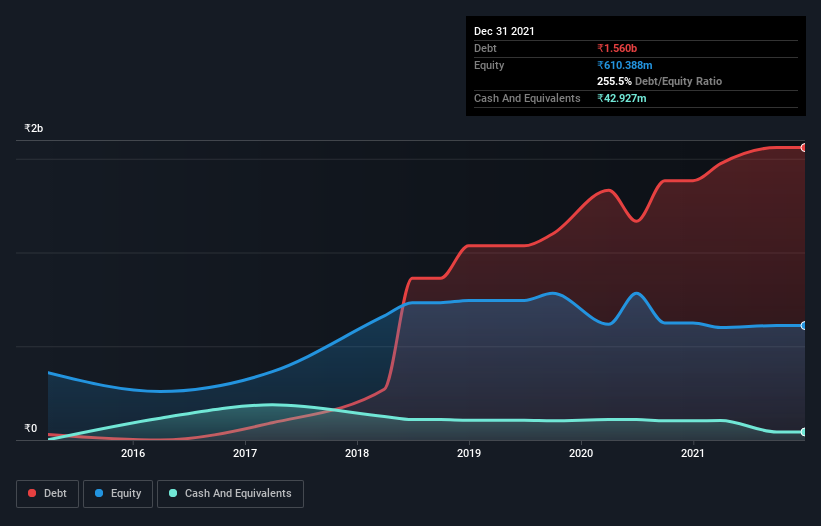Click Cash And Equivalents label in tooltip
This screenshot has height=526, width=821.
[x=527, y=98]
